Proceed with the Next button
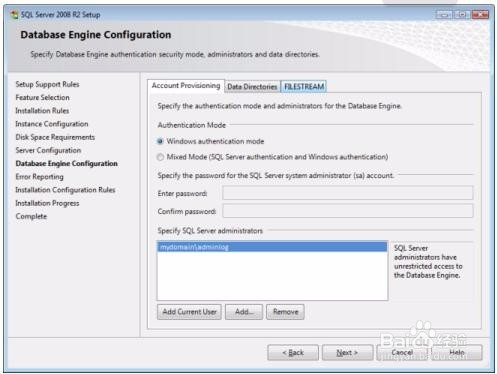The image size is (497, 374). click(347, 352)
